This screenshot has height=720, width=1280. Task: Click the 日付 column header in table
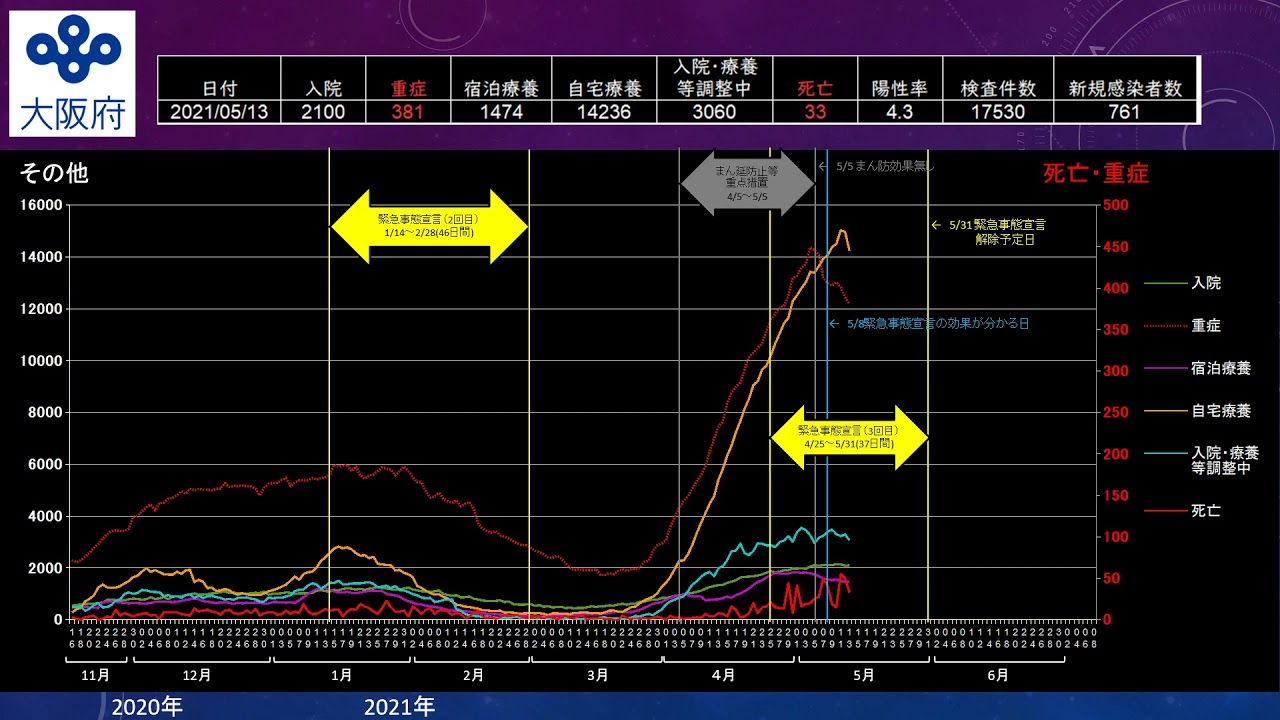click(219, 89)
